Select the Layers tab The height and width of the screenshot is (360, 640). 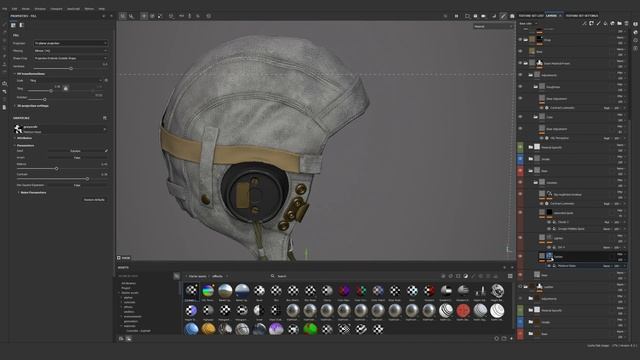(551, 16)
